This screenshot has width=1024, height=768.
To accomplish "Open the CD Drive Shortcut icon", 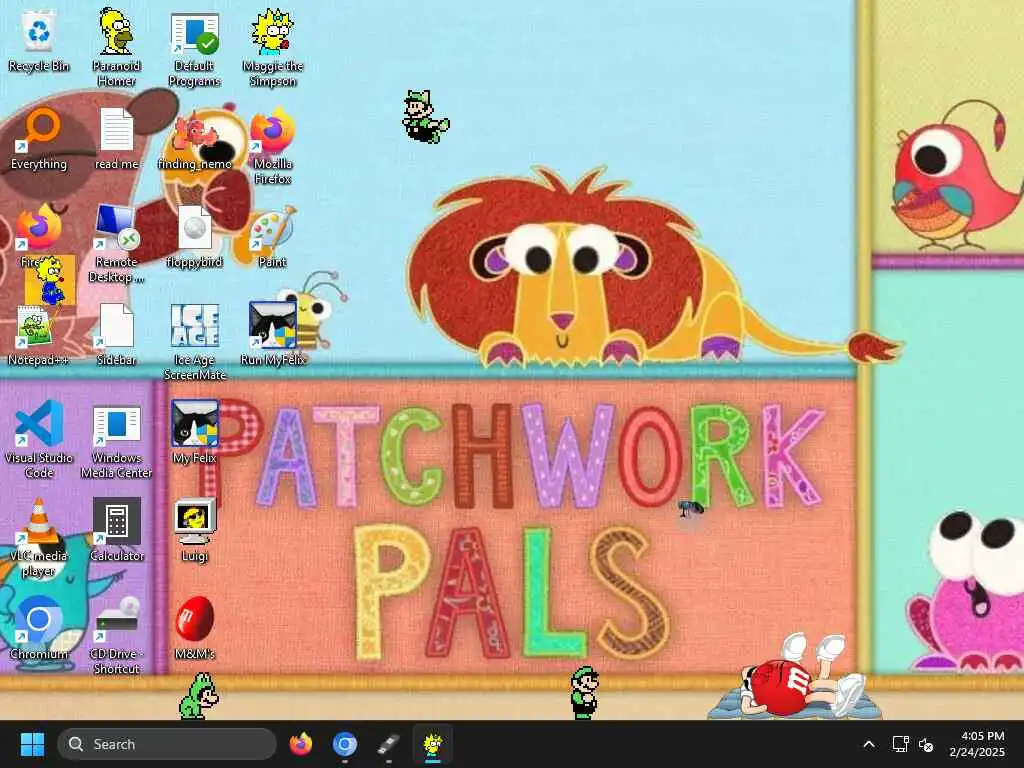I will tap(116, 635).
